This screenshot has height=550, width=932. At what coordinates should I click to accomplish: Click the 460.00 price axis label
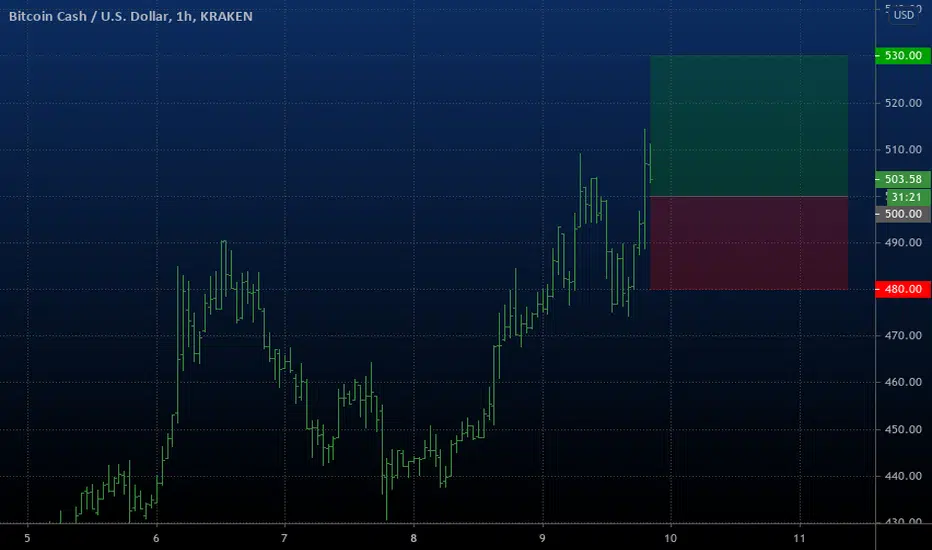[x=903, y=382]
